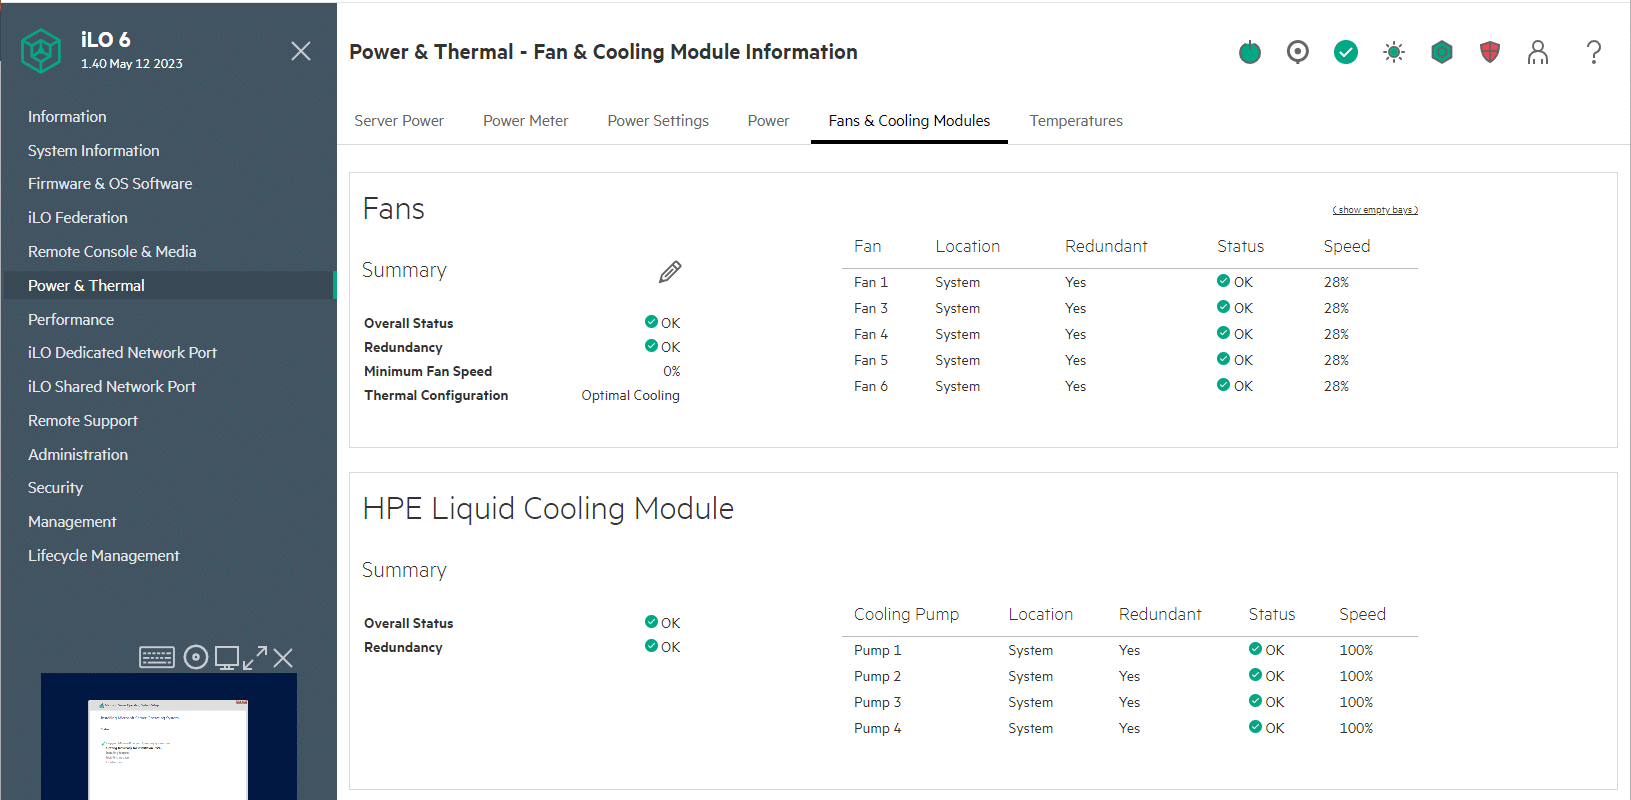Image resolution: width=1631 pixels, height=800 pixels.
Task: Click Fans Redundancy OK icon
Action: coord(651,346)
